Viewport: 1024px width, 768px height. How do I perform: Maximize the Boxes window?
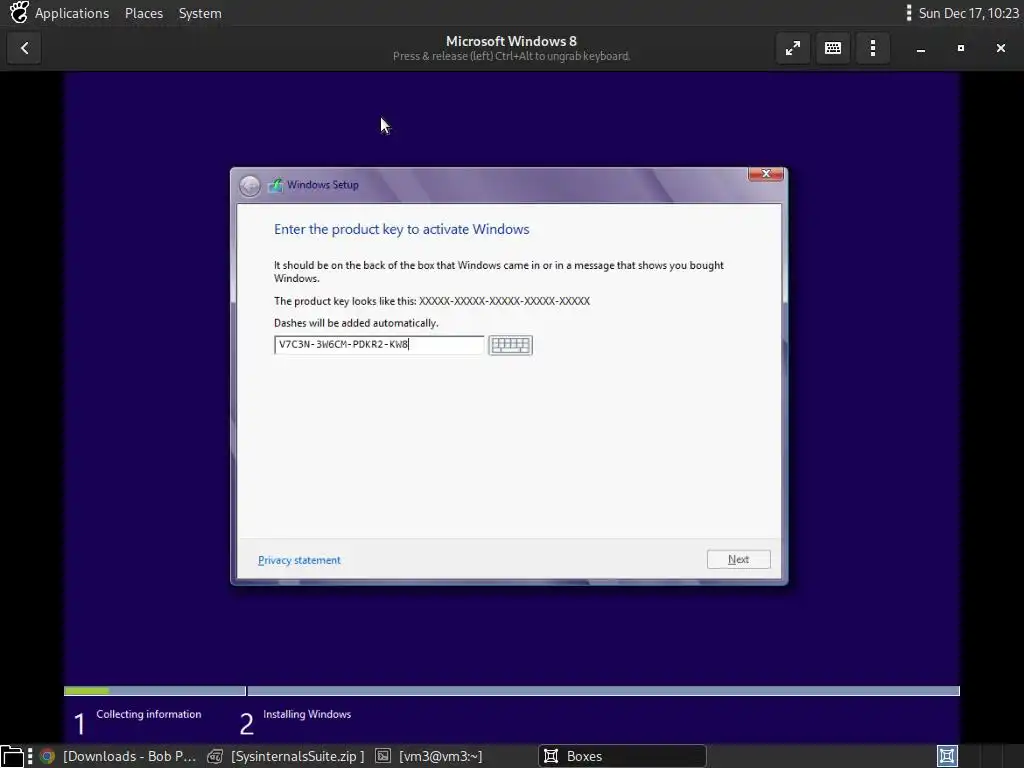[x=961, y=48]
